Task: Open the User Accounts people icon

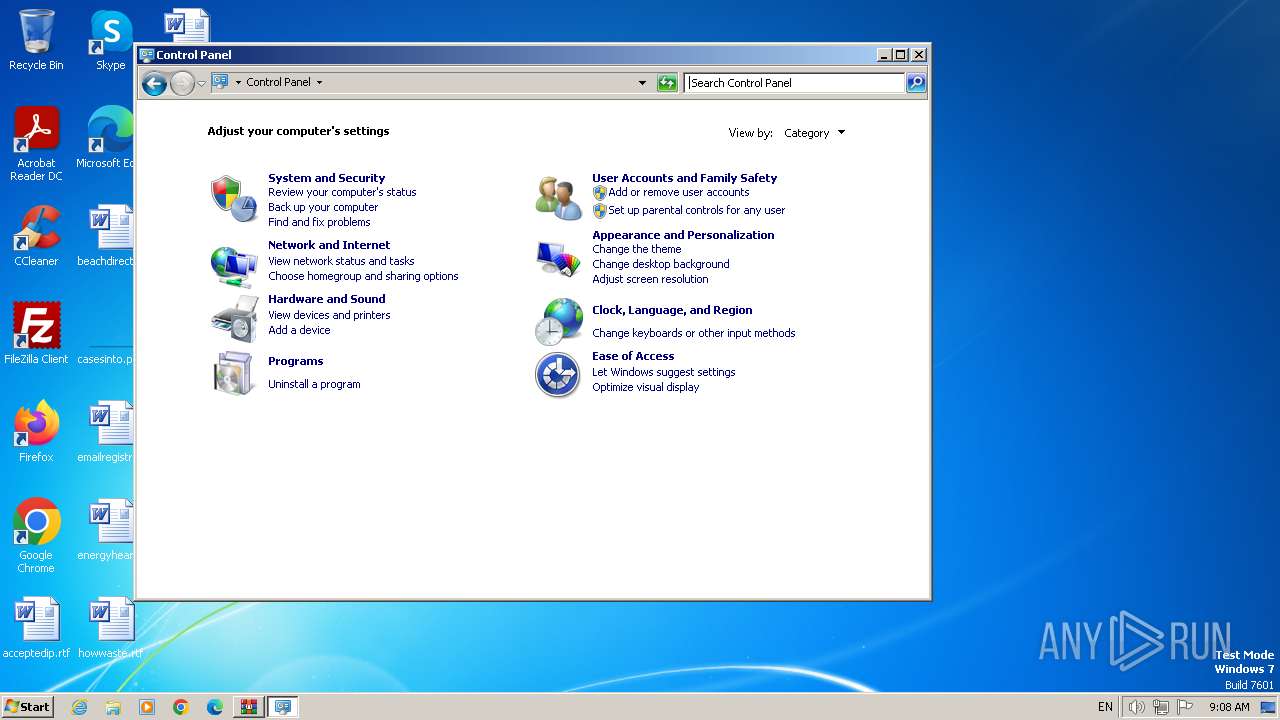Action: pyautogui.click(x=558, y=198)
